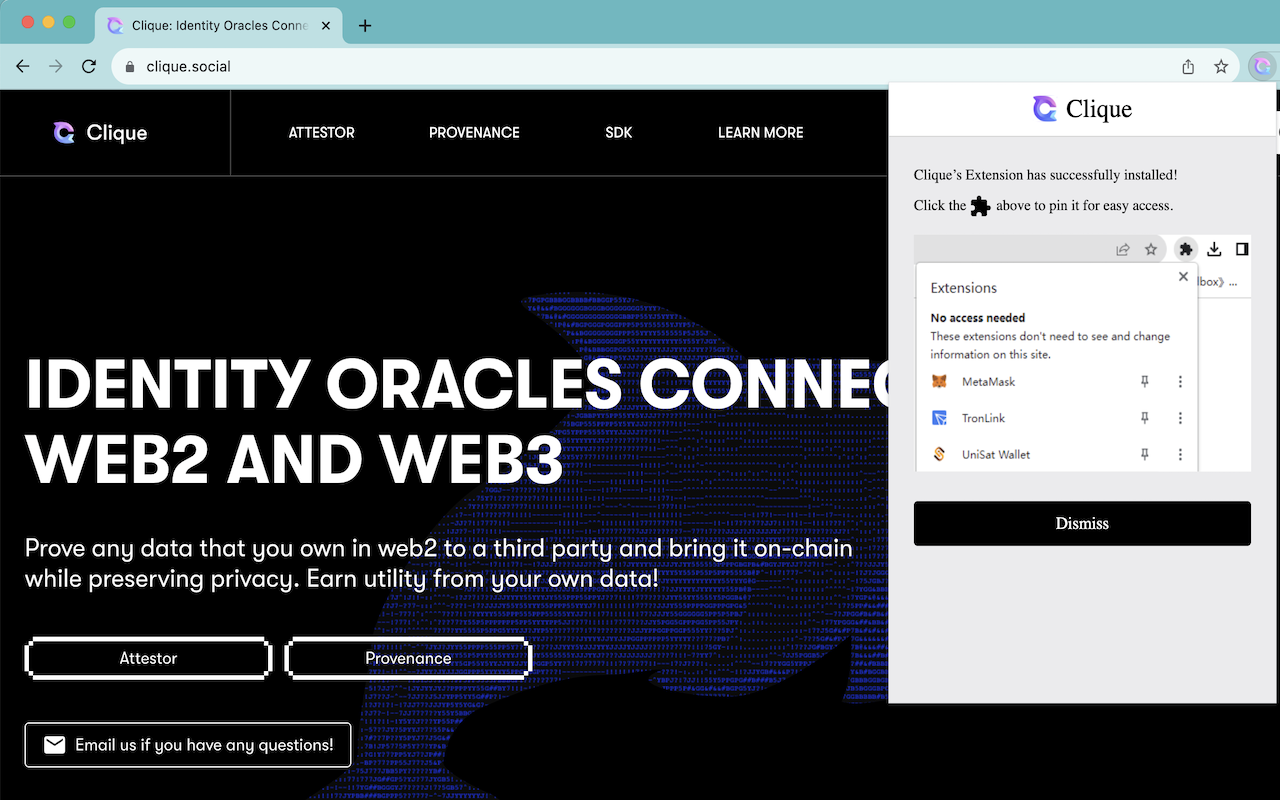
Task: Click the download icon in the popup screenshot
Action: tap(1214, 248)
